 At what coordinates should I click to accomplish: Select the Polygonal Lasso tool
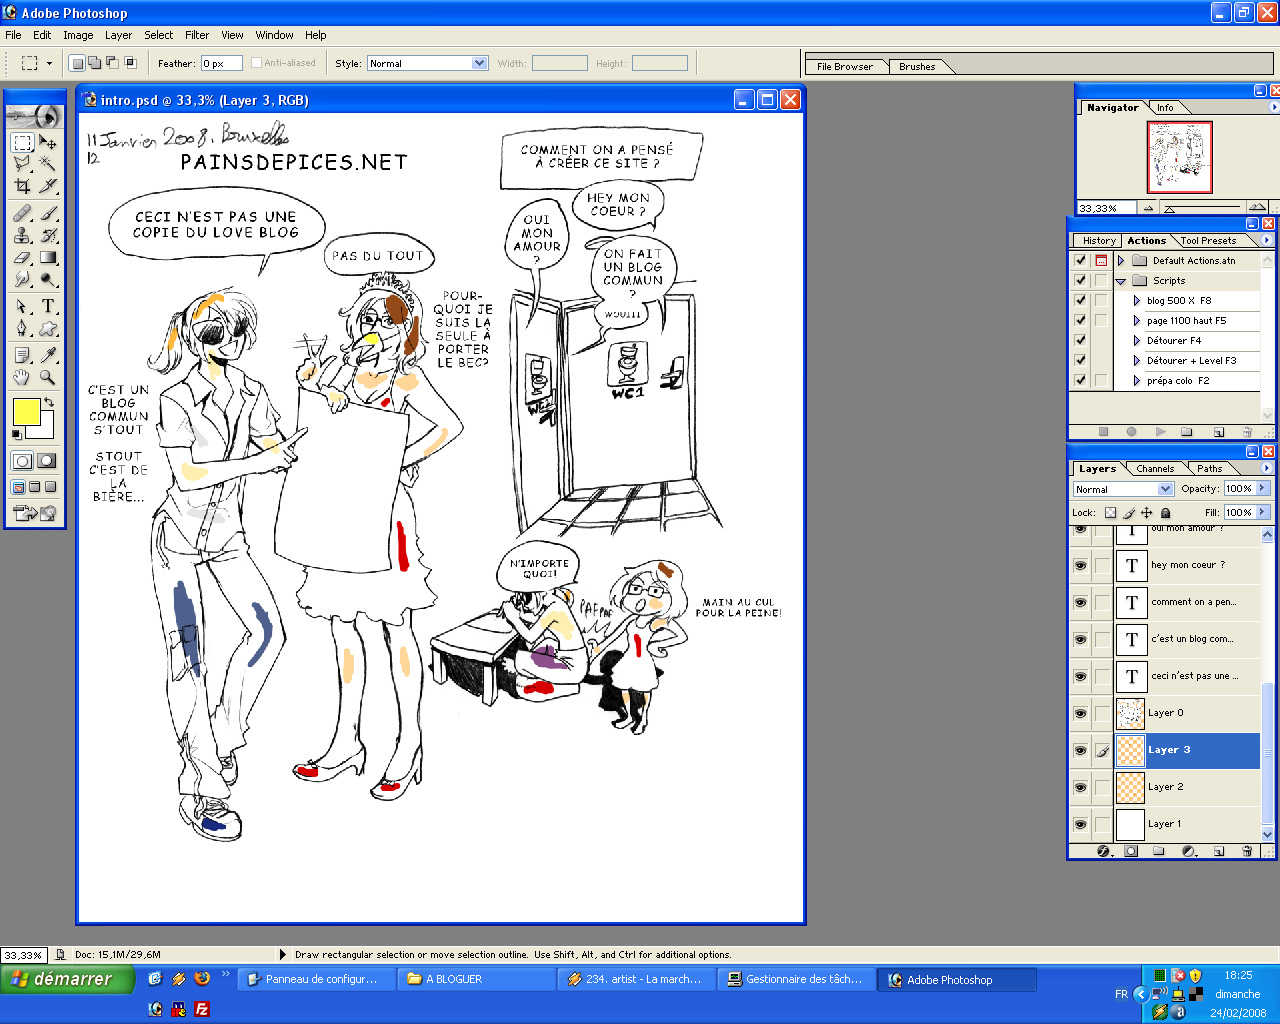tap(22, 164)
